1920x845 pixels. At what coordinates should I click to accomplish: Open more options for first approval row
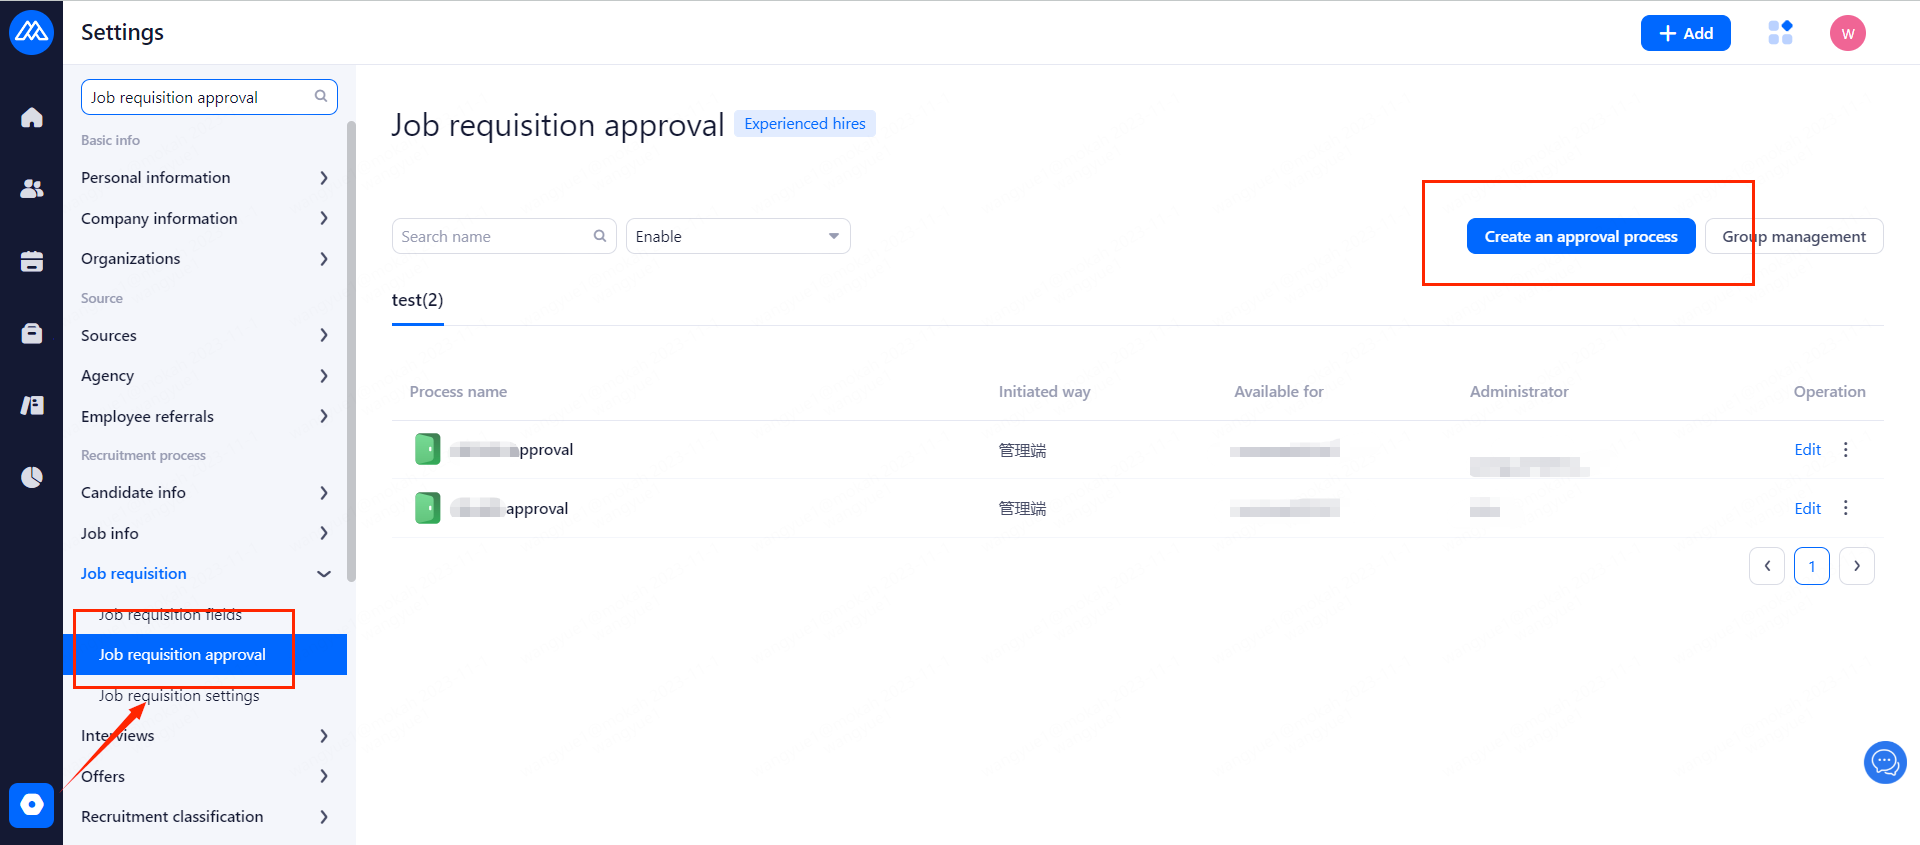point(1846,450)
